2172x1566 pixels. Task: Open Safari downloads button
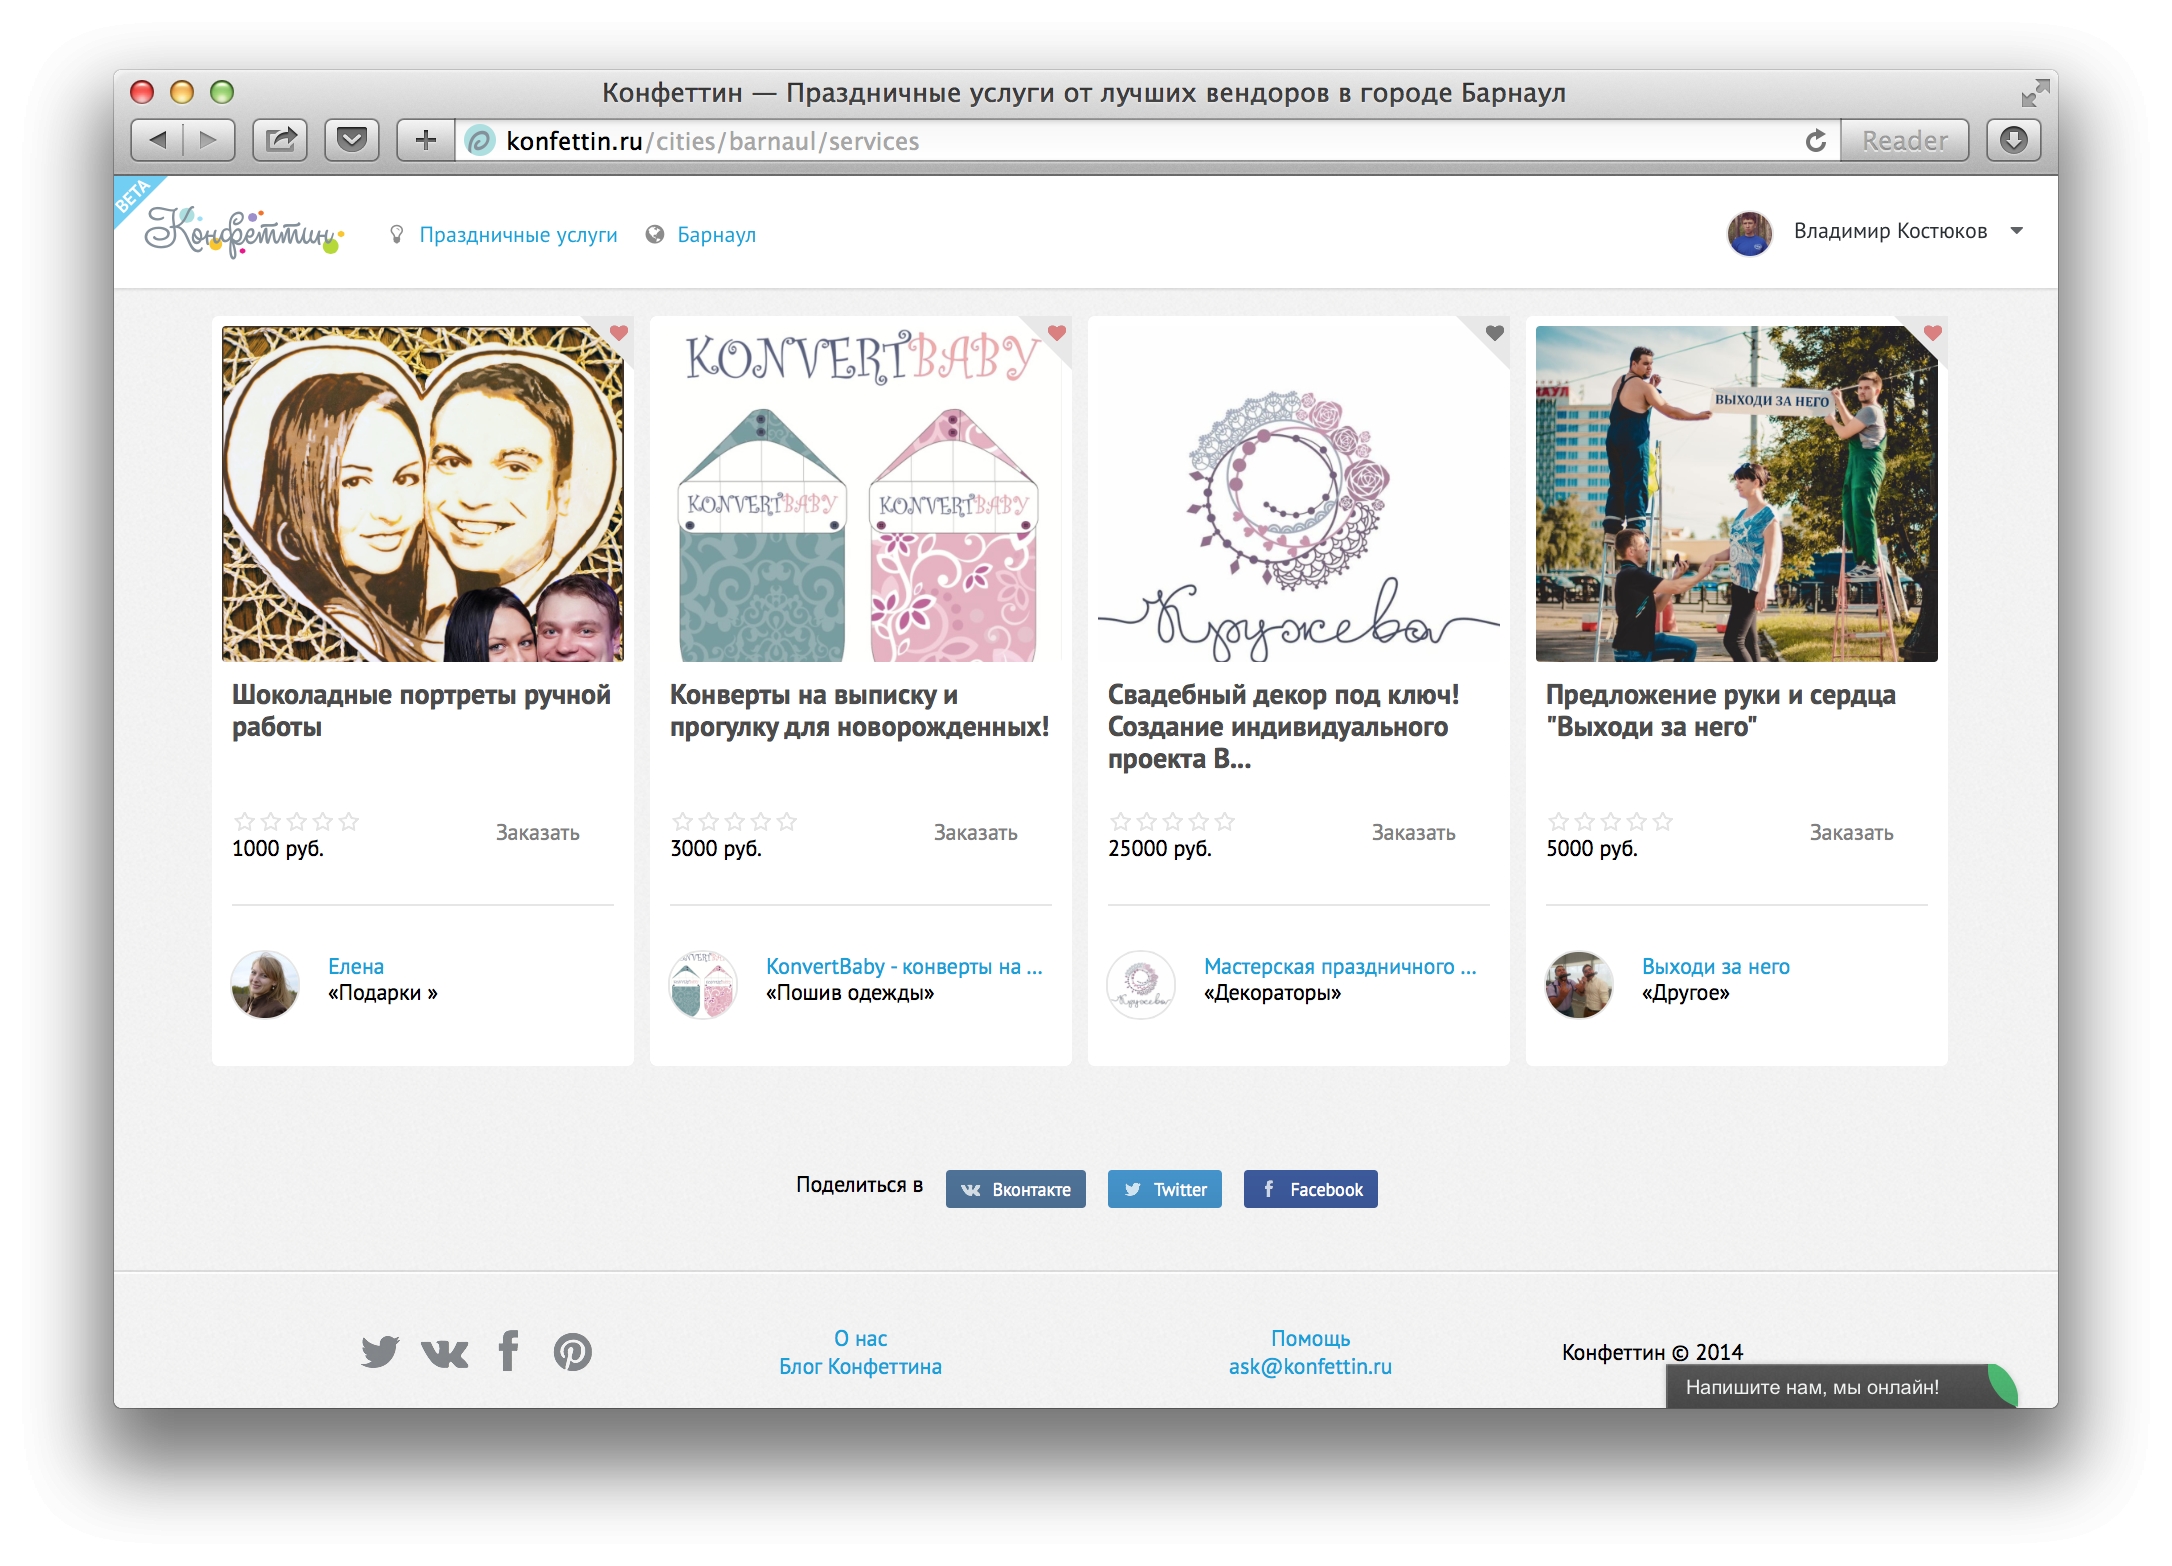(x=2014, y=140)
